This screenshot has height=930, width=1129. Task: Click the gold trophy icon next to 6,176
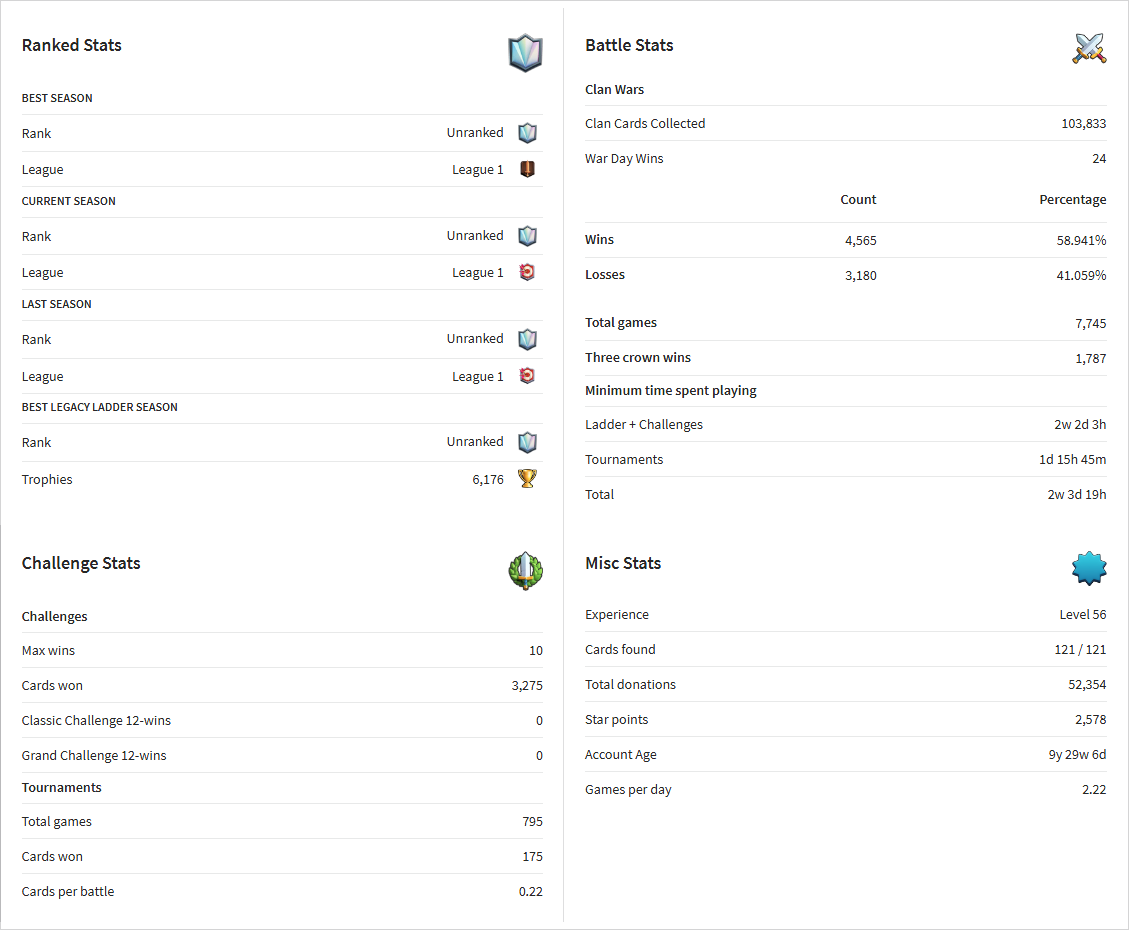click(x=527, y=479)
